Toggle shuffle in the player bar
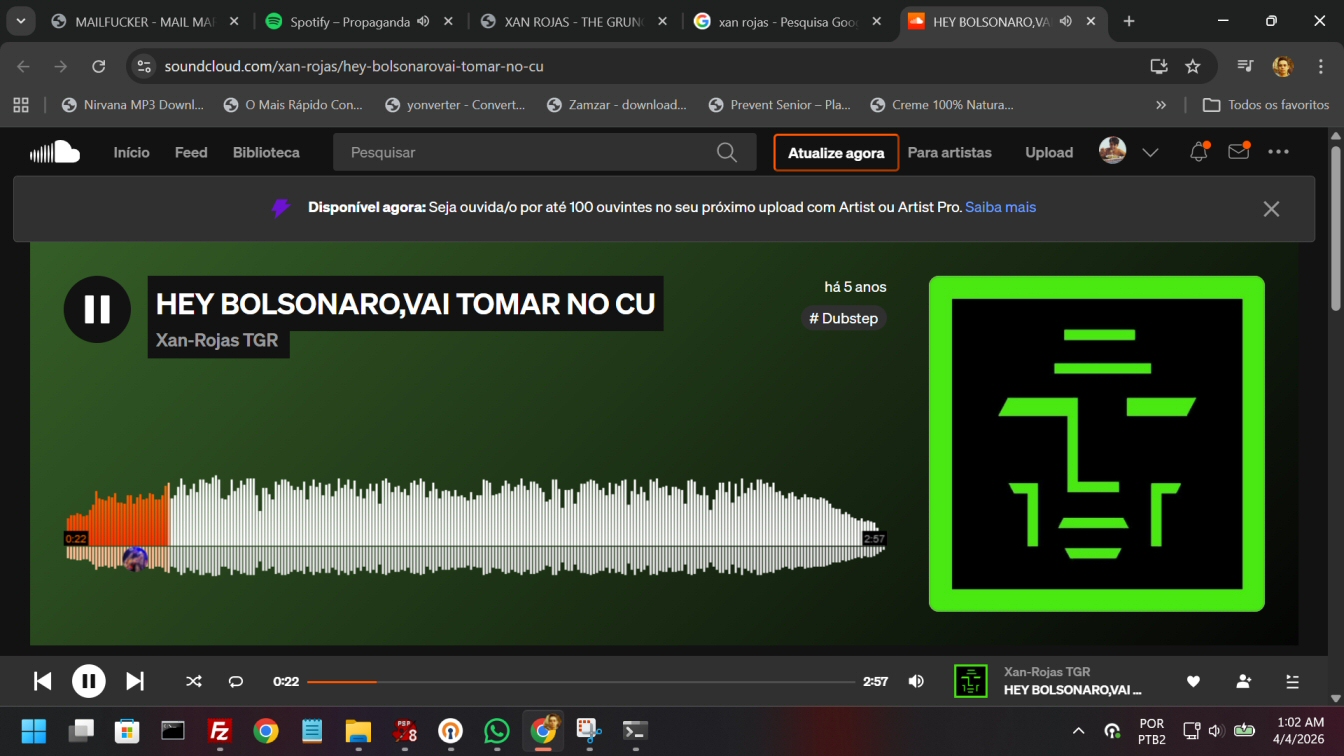1344x756 pixels. tap(194, 681)
